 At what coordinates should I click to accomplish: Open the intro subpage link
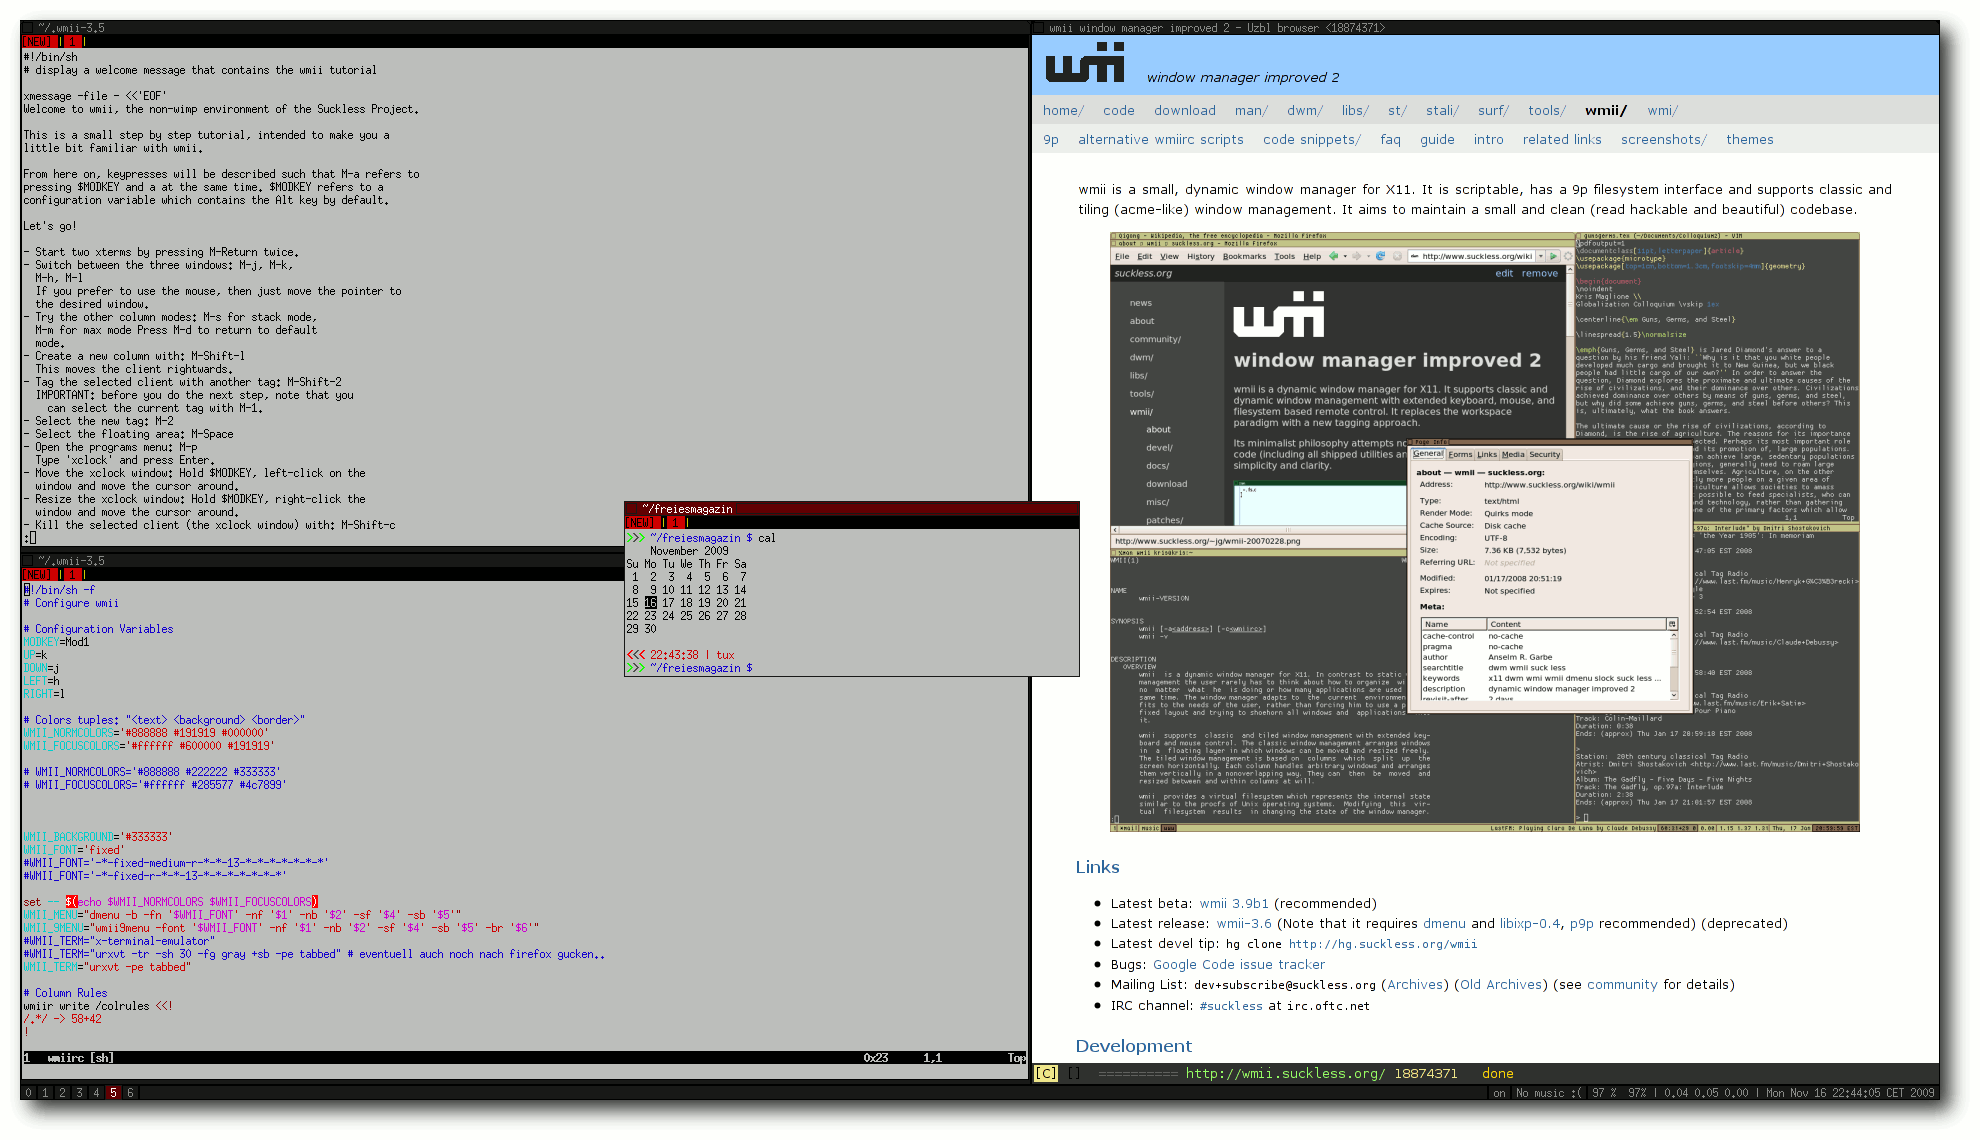click(1488, 139)
